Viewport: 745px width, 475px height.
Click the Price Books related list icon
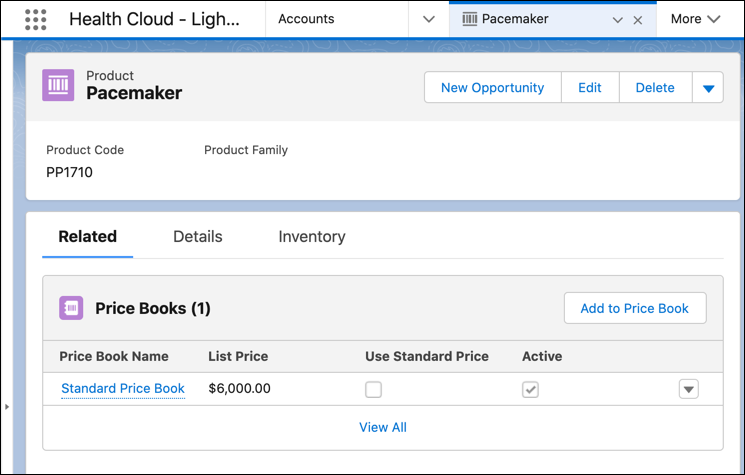coord(71,308)
